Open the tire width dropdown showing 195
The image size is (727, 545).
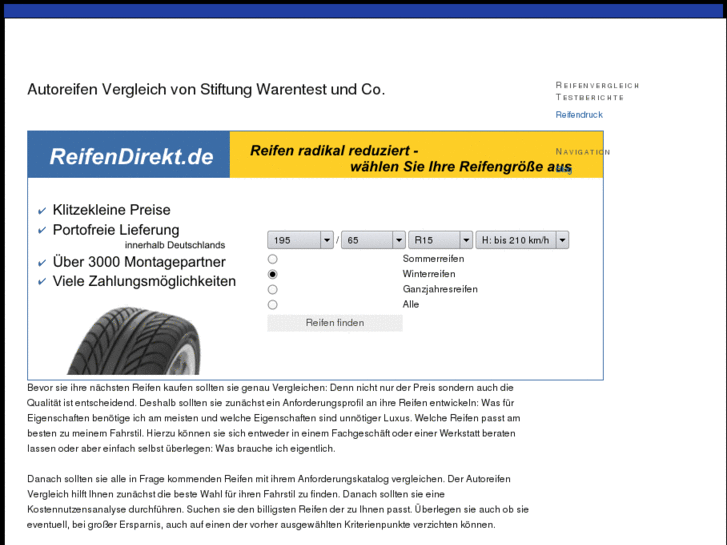(x=300, y=240)
